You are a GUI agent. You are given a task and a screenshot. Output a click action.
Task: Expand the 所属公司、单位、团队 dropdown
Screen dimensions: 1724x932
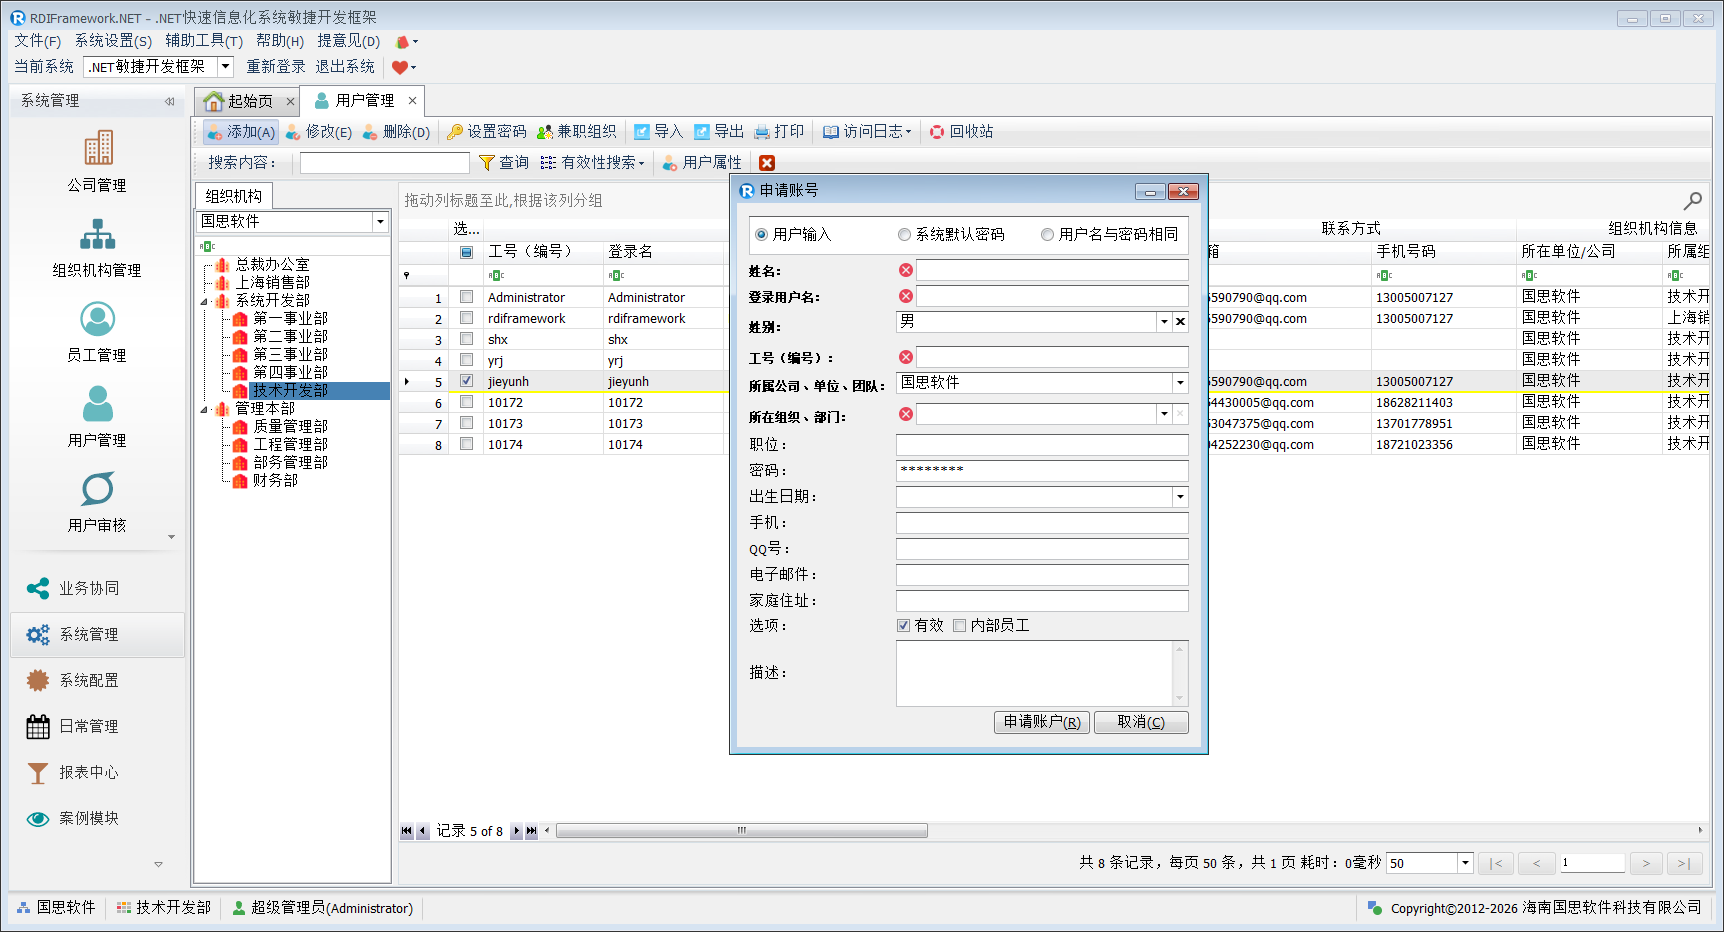1180,383
